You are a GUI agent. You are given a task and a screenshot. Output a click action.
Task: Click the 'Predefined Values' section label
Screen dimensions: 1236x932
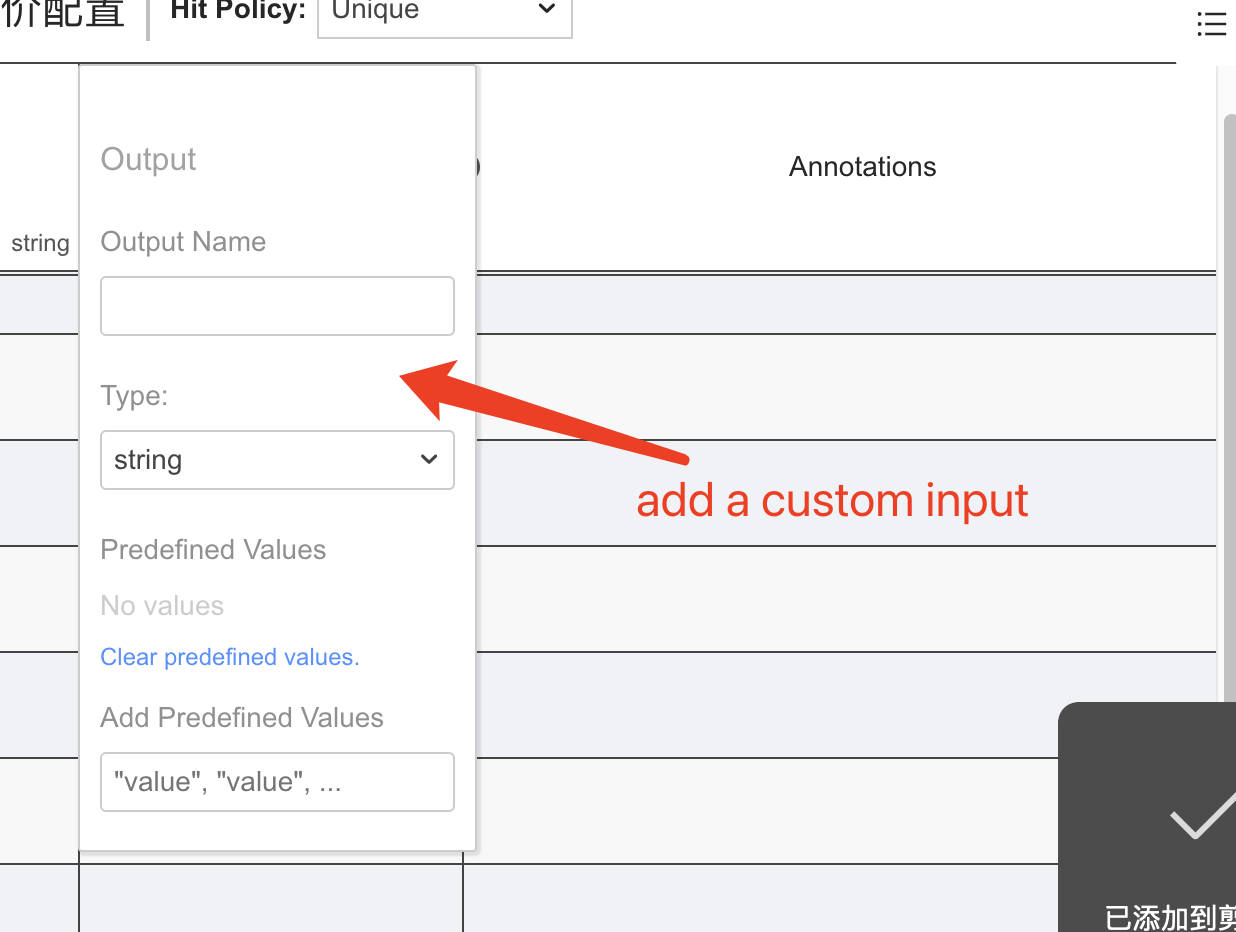pos(212,549)
